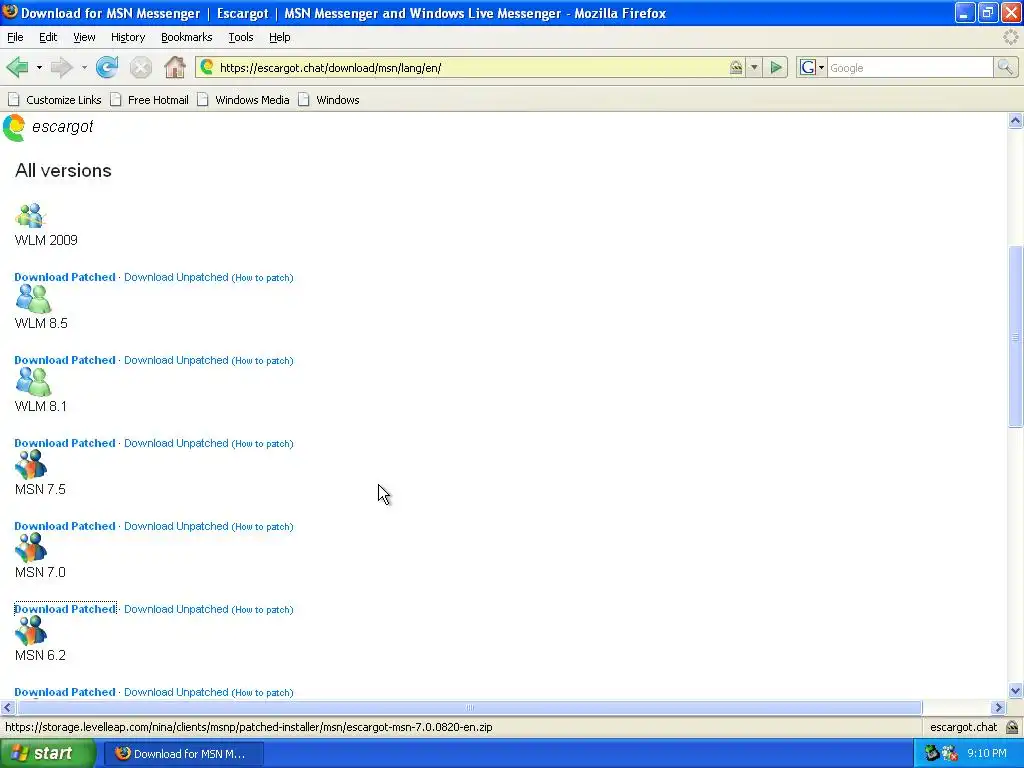The width and height of the screenshot is (1024, 768).
Task: Download Unpatched MSN 7.0
Action: point(176,609)
